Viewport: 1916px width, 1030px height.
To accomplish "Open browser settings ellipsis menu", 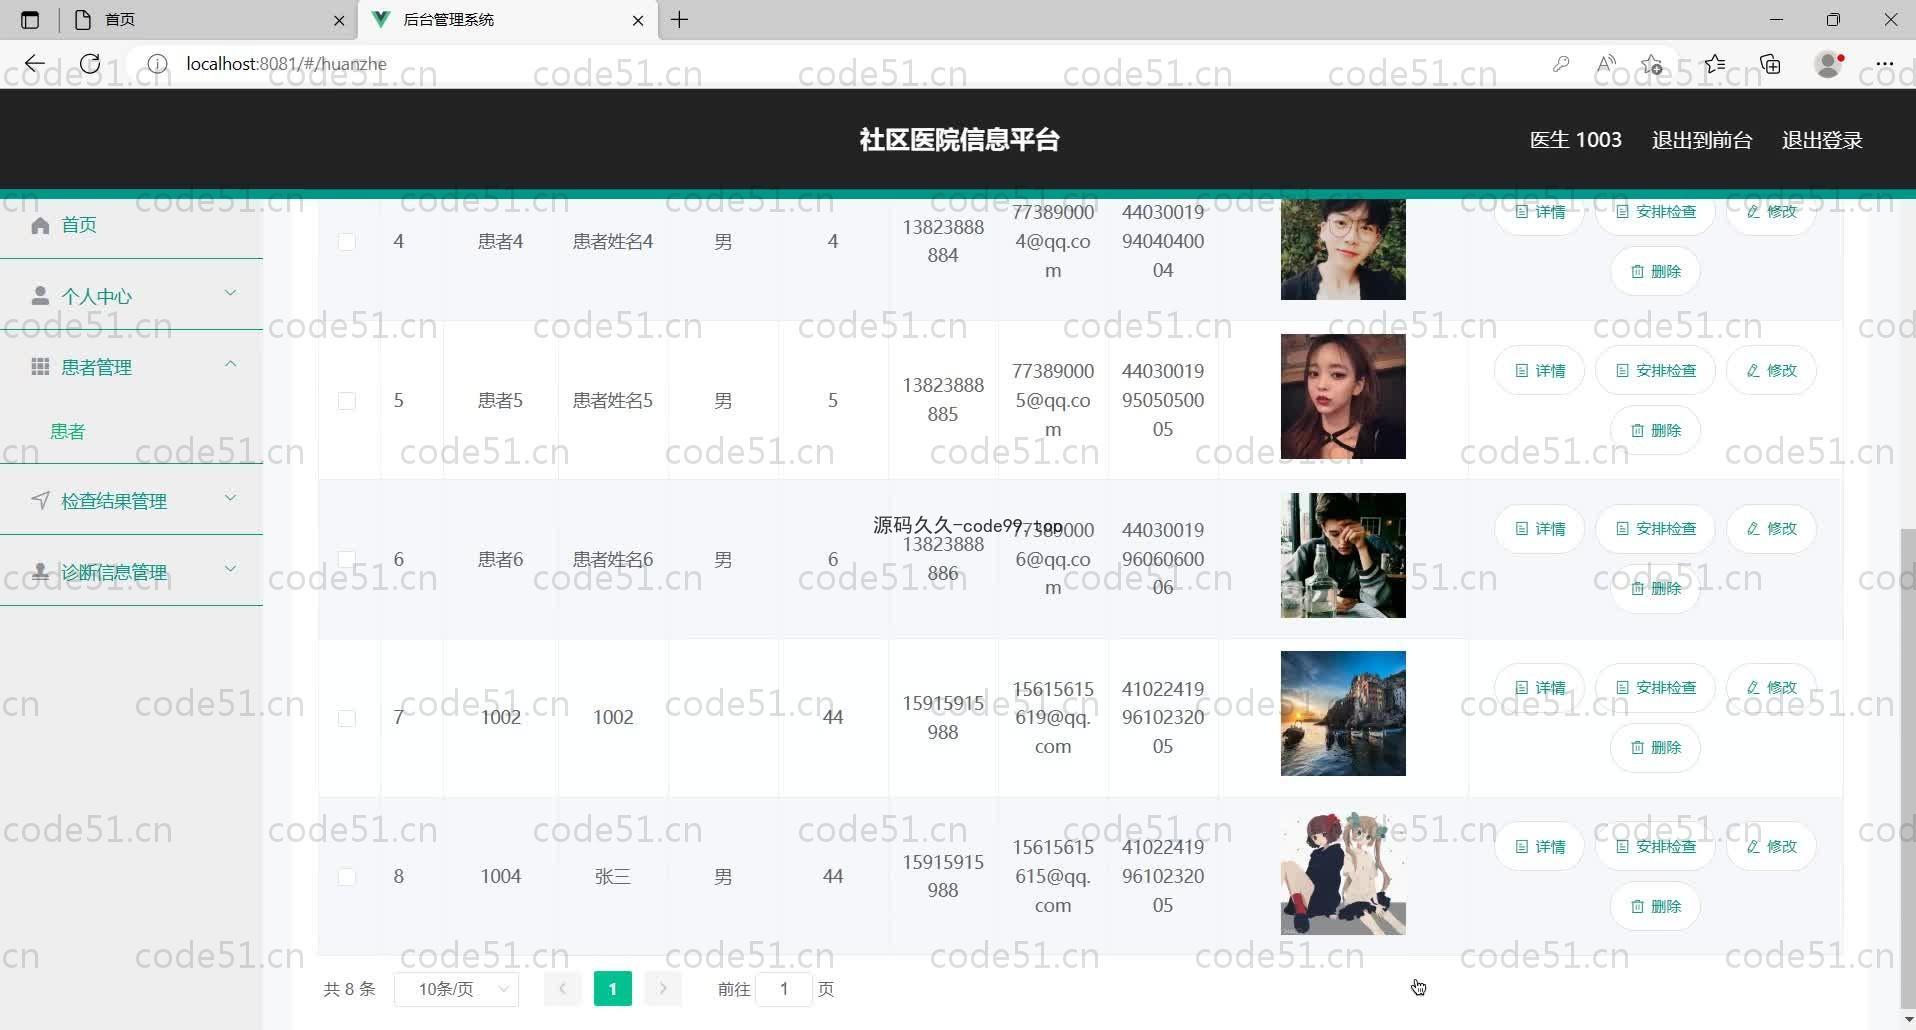I will [1884, 64].
